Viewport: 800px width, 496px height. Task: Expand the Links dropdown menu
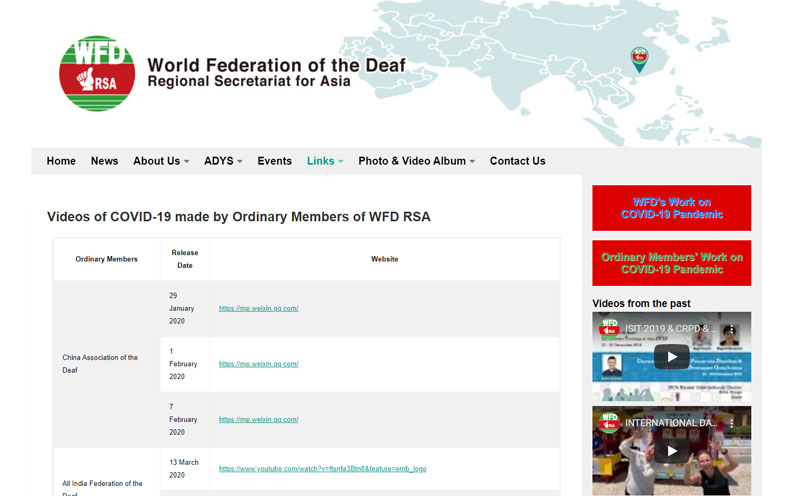(325, 161)
